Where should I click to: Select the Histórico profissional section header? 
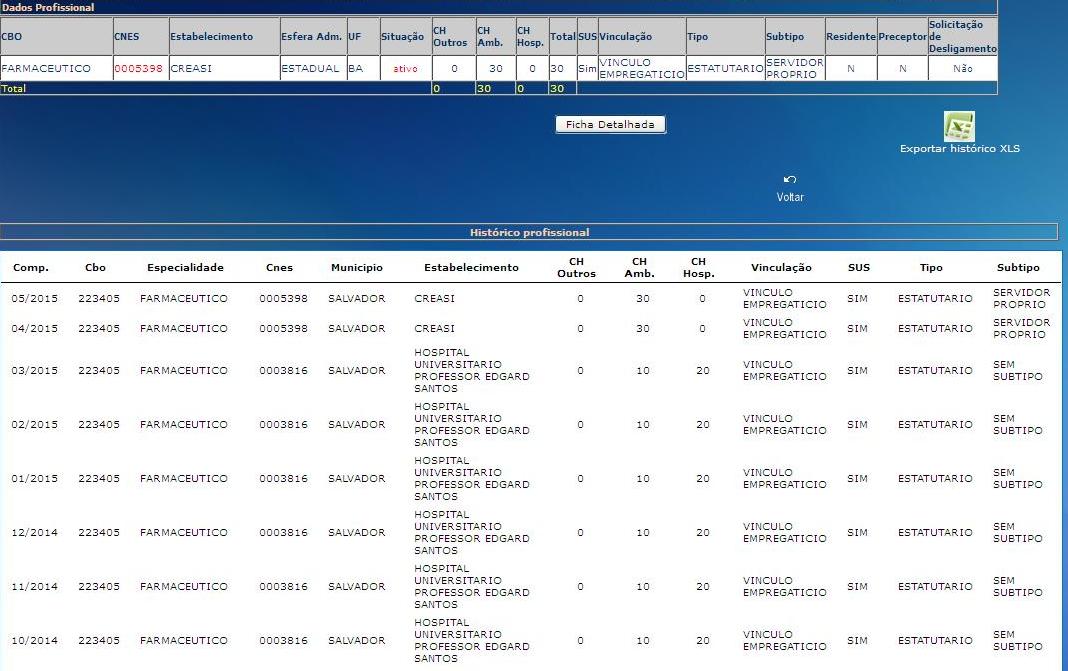[529, 232]
